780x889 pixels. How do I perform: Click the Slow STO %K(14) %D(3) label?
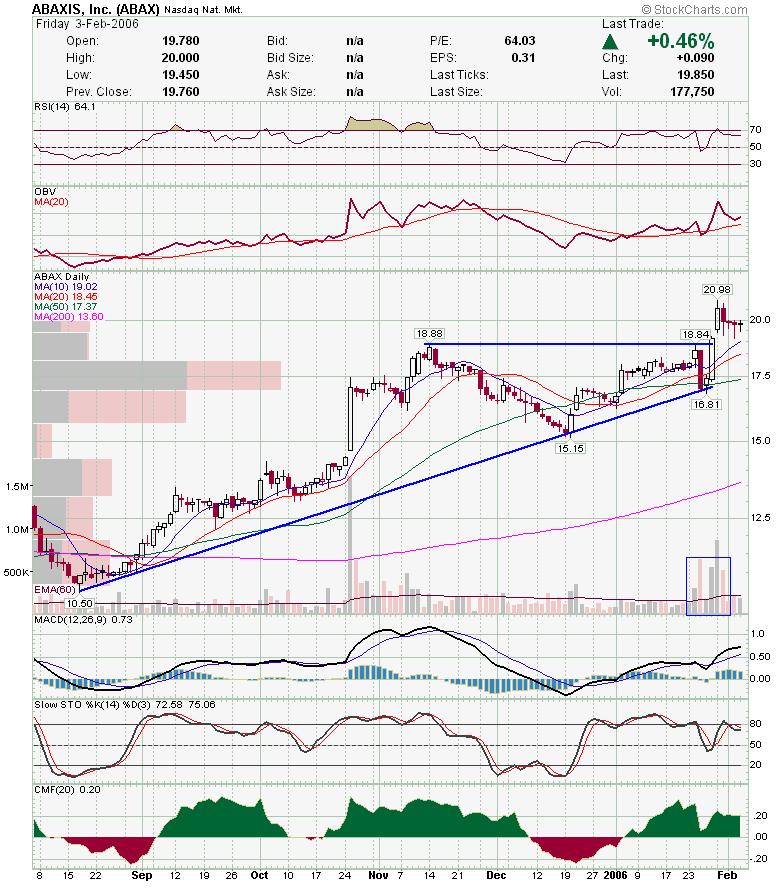coord(125,705)
